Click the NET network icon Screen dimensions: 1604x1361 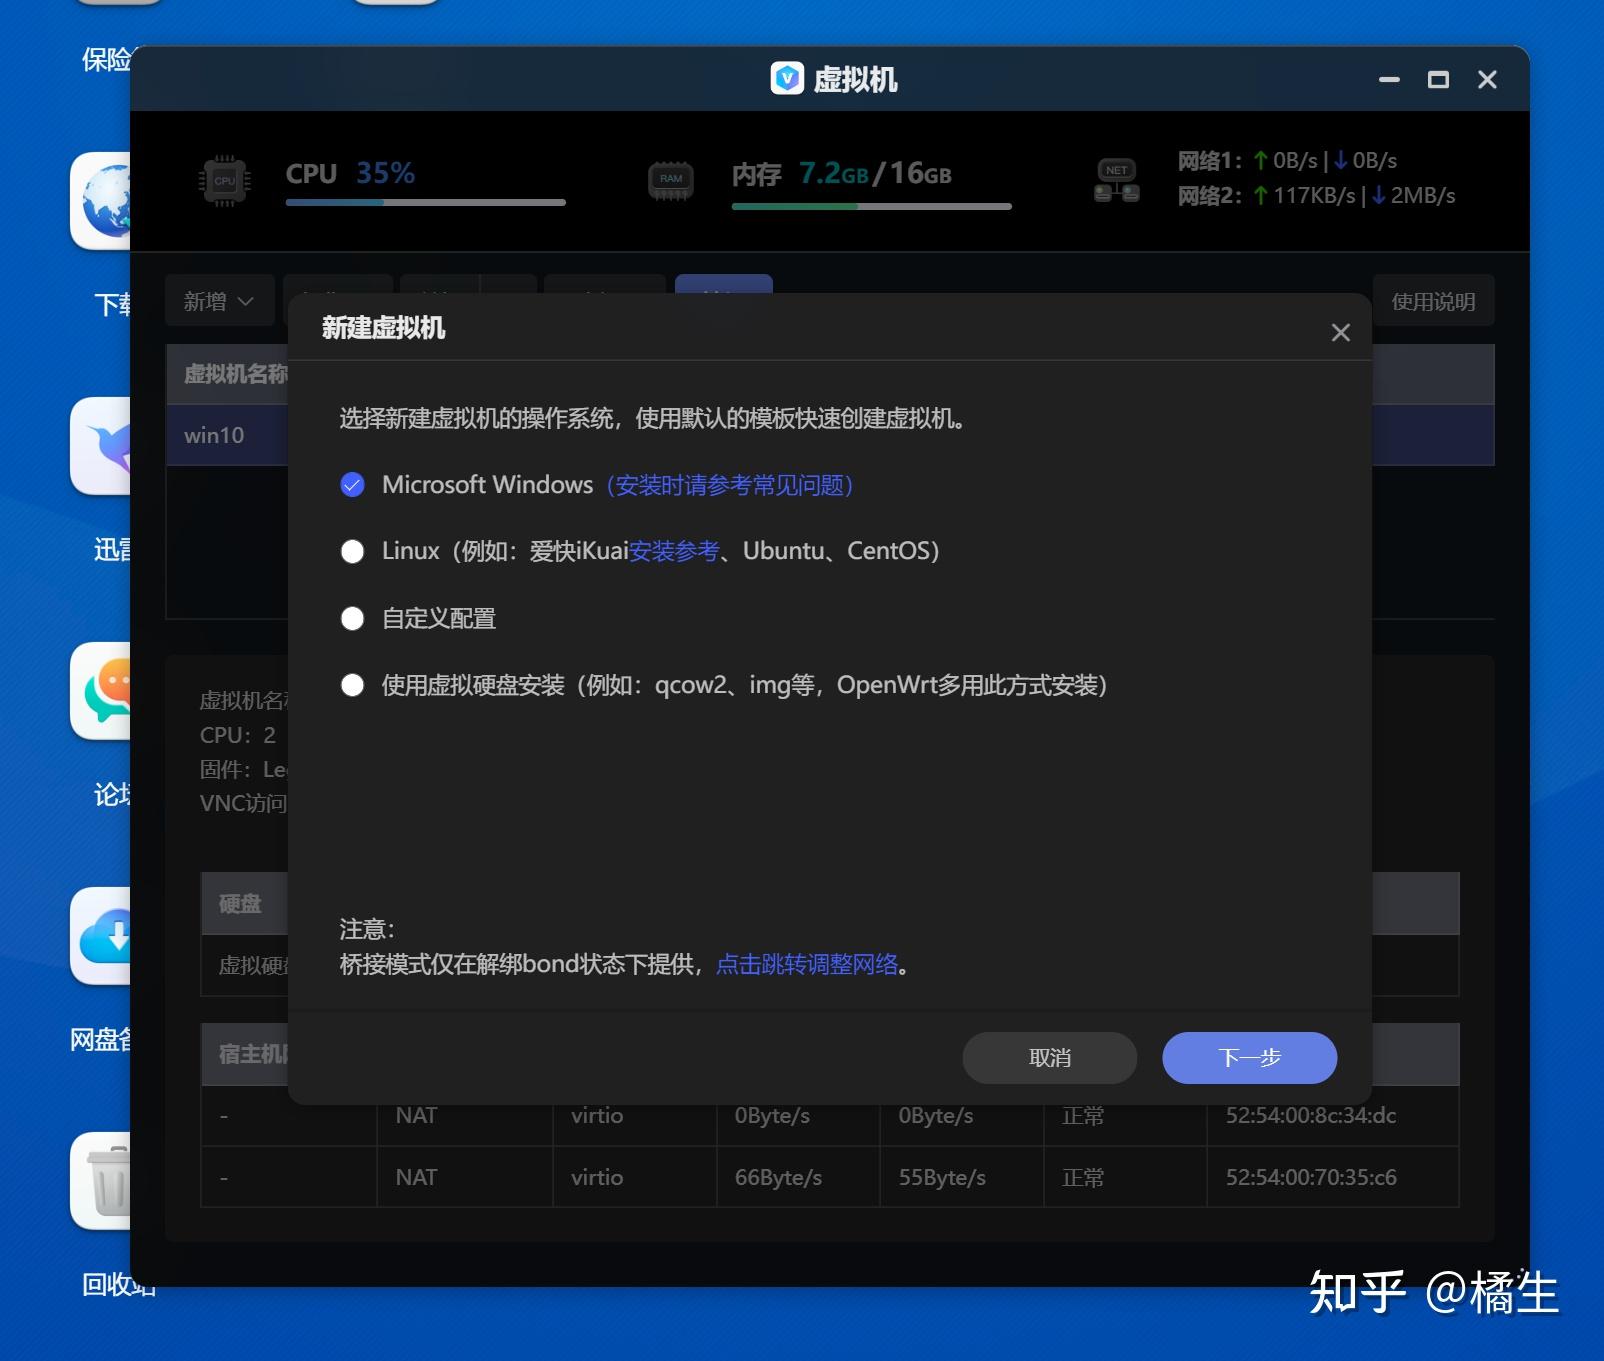click(1117, 181)
